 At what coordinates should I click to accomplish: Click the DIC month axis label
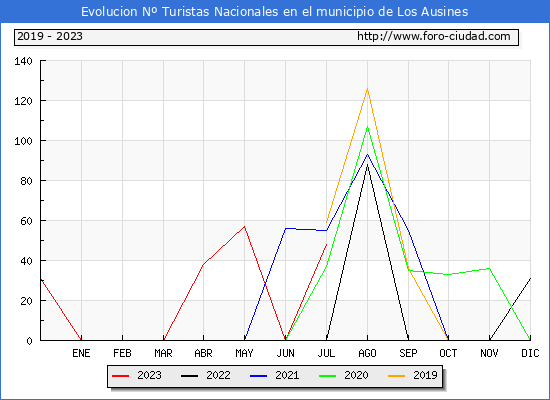530,353
